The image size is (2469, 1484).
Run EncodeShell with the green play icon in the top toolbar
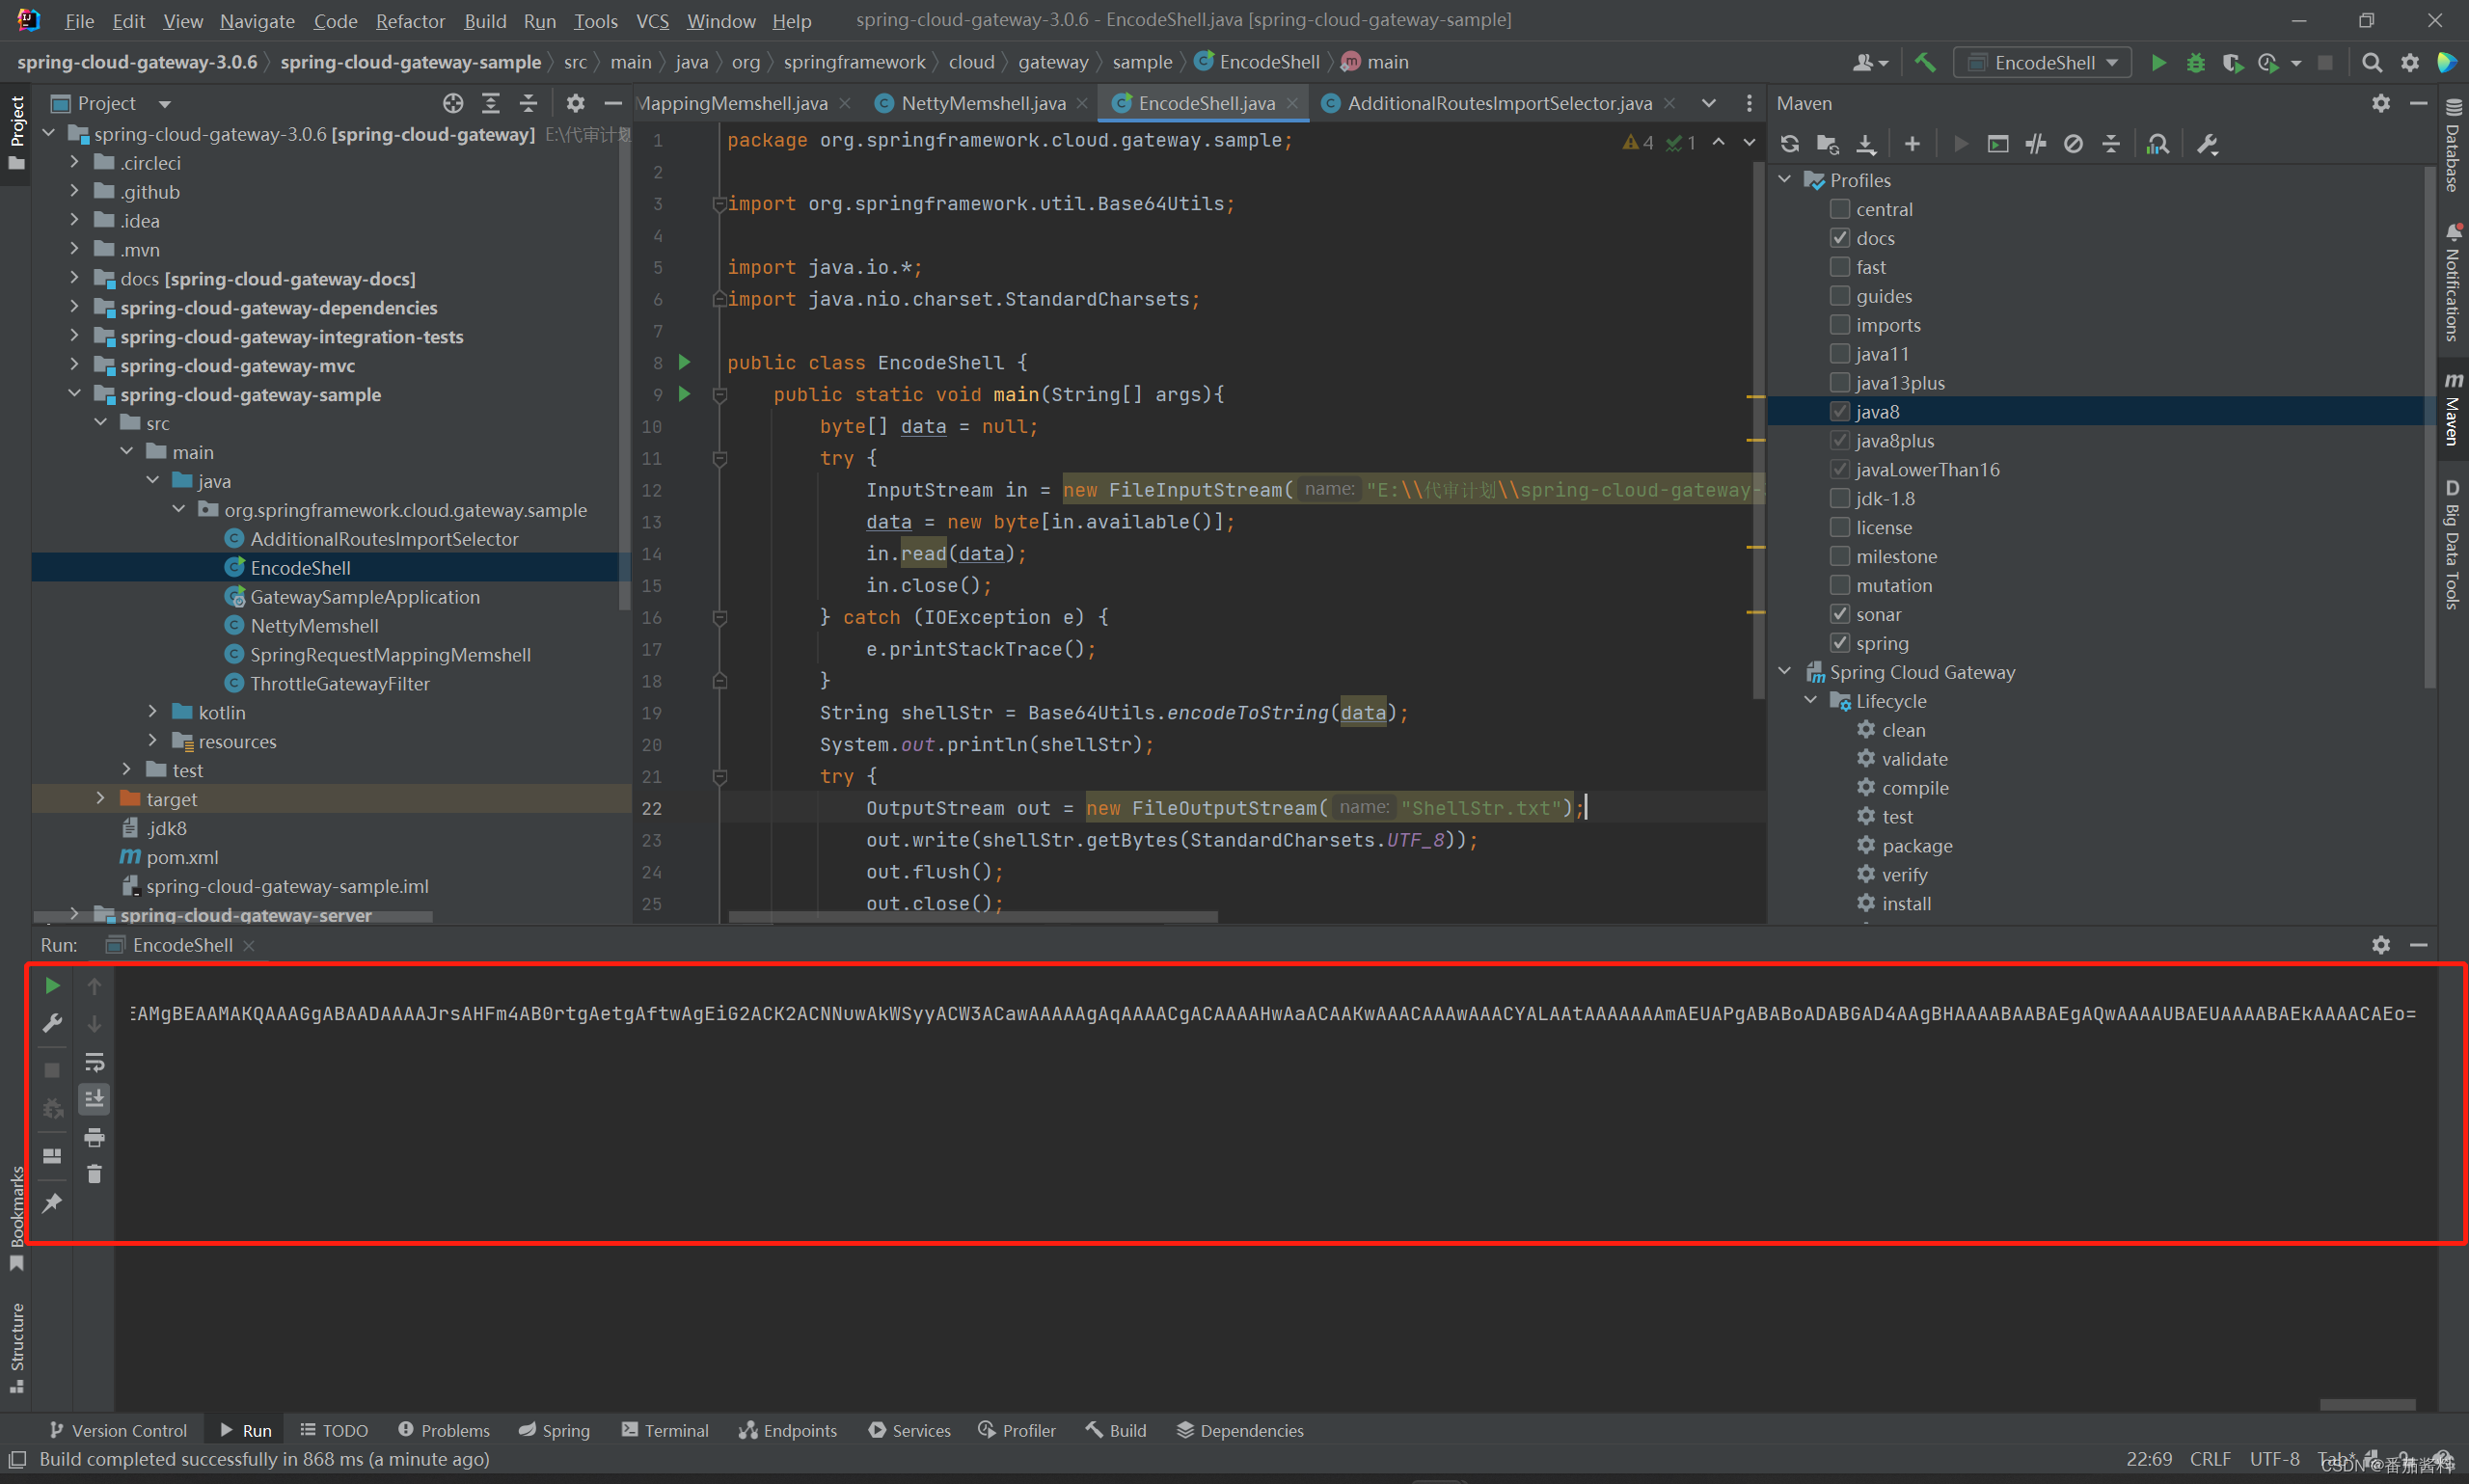click(x=2158, y=63)
